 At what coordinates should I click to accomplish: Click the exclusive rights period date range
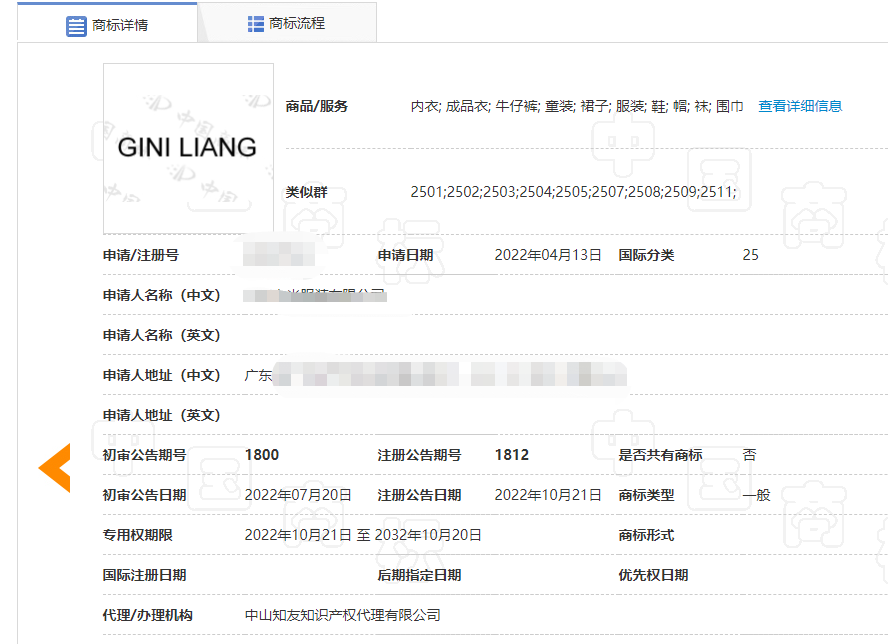363,535
